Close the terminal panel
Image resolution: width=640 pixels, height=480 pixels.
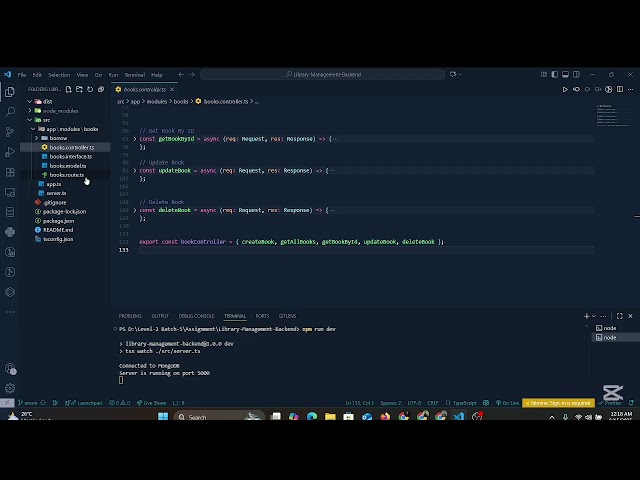tap(630, 316)
